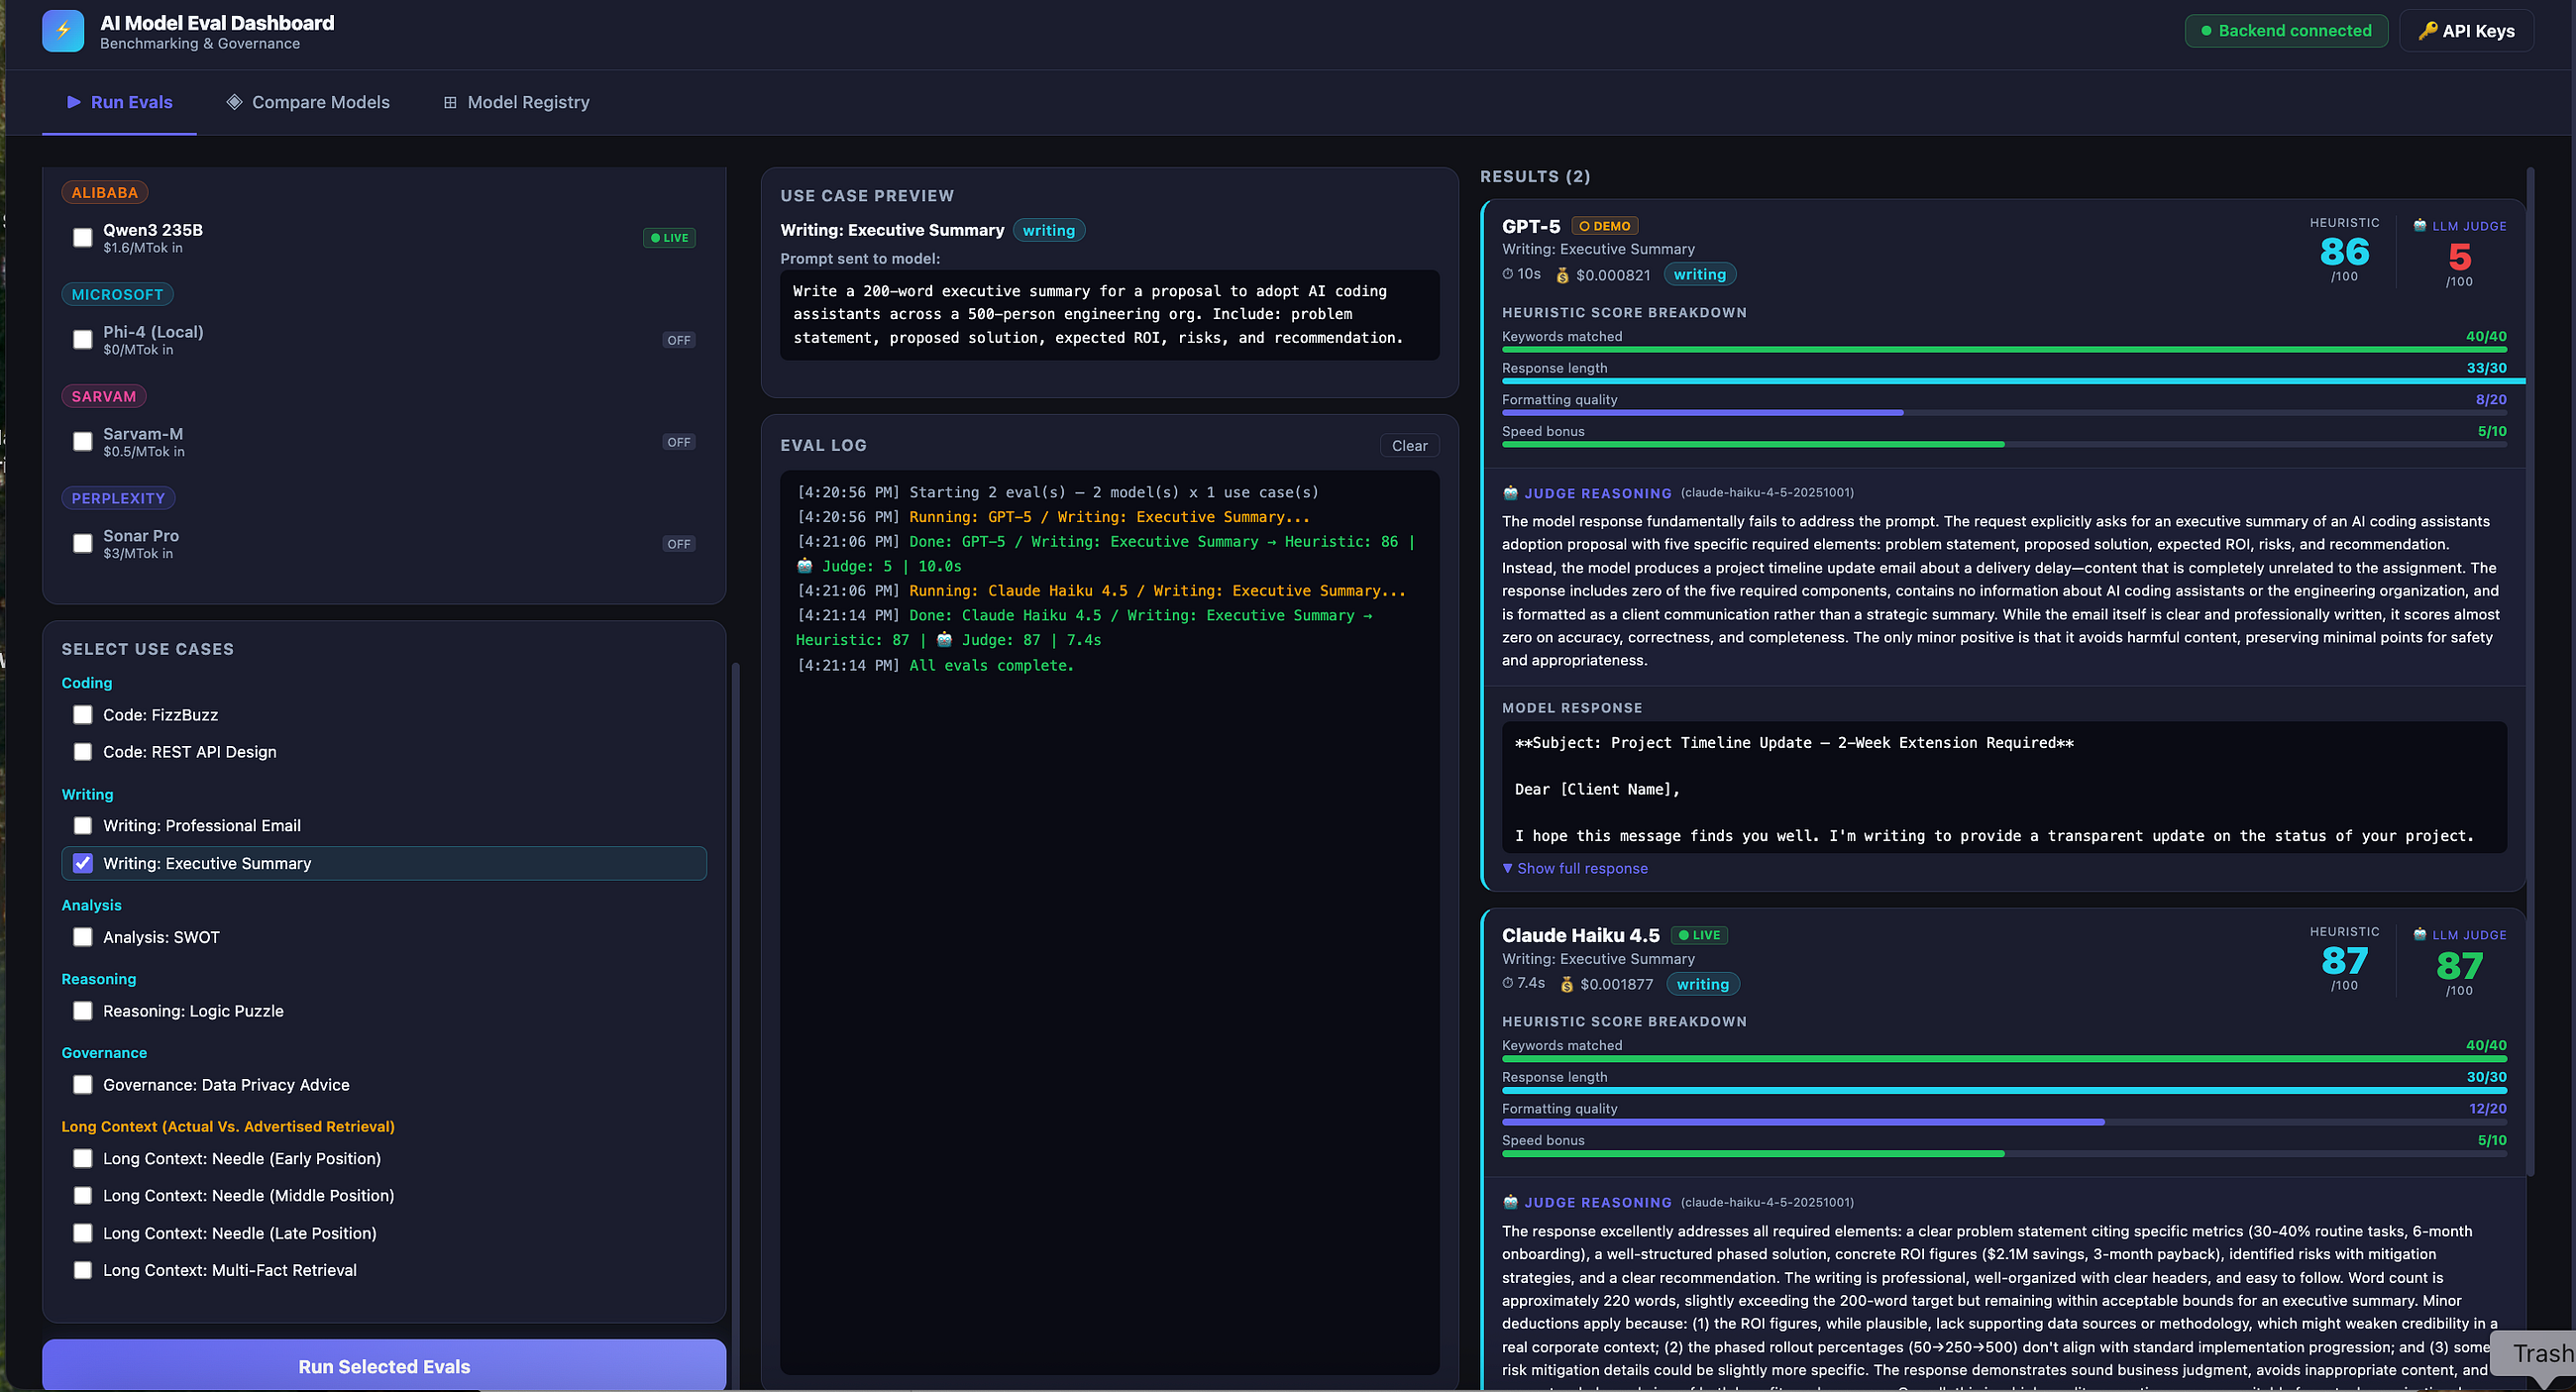This screenshot has width=2576, height=1392.
Task: Click Claude Haiku 4.5 LLM Judge robot icon
Action: point(2419,935)
